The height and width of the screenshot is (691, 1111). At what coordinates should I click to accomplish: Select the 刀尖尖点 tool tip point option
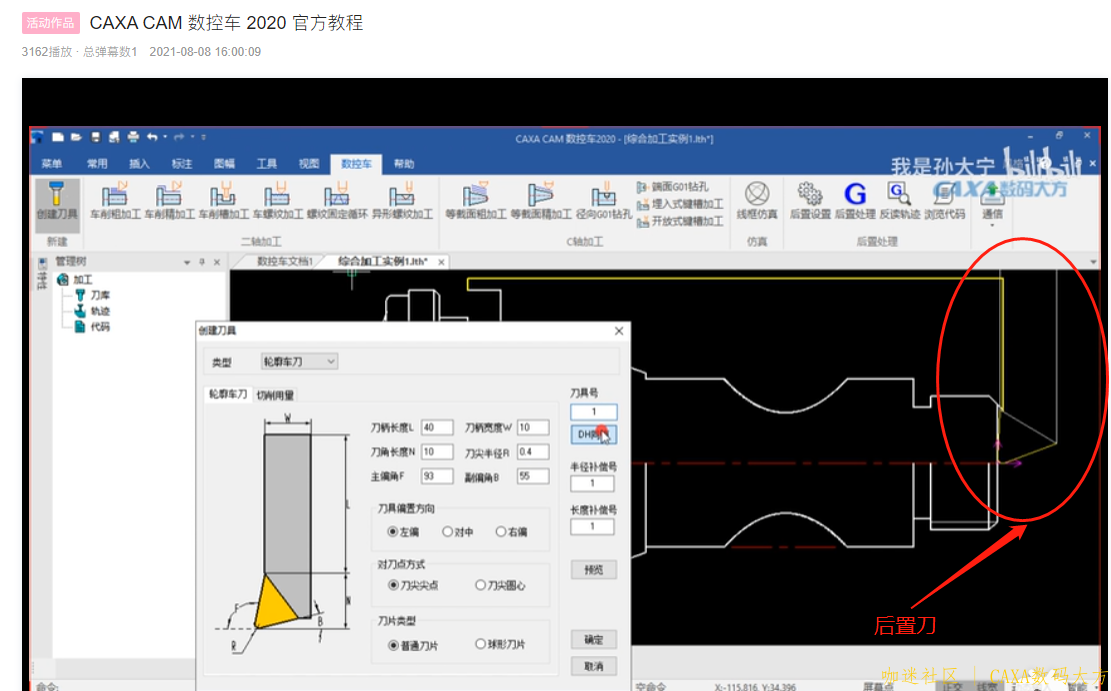point(393,585)
